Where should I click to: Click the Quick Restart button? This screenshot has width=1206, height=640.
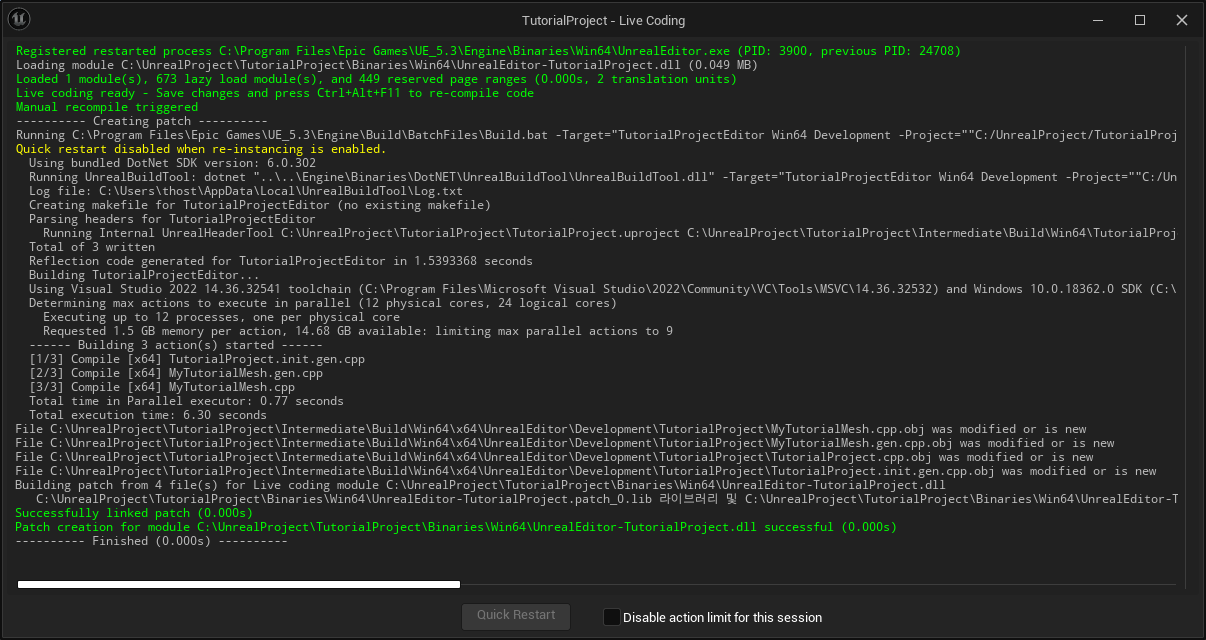pyautogui.click(x=516, y=616)
